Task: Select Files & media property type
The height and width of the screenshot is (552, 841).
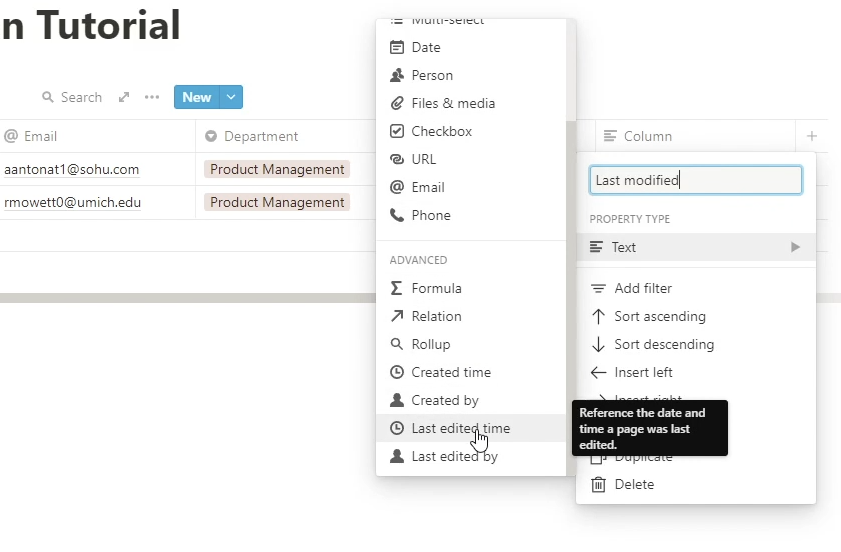Action: pyautogui.click(x=471, y=103)
